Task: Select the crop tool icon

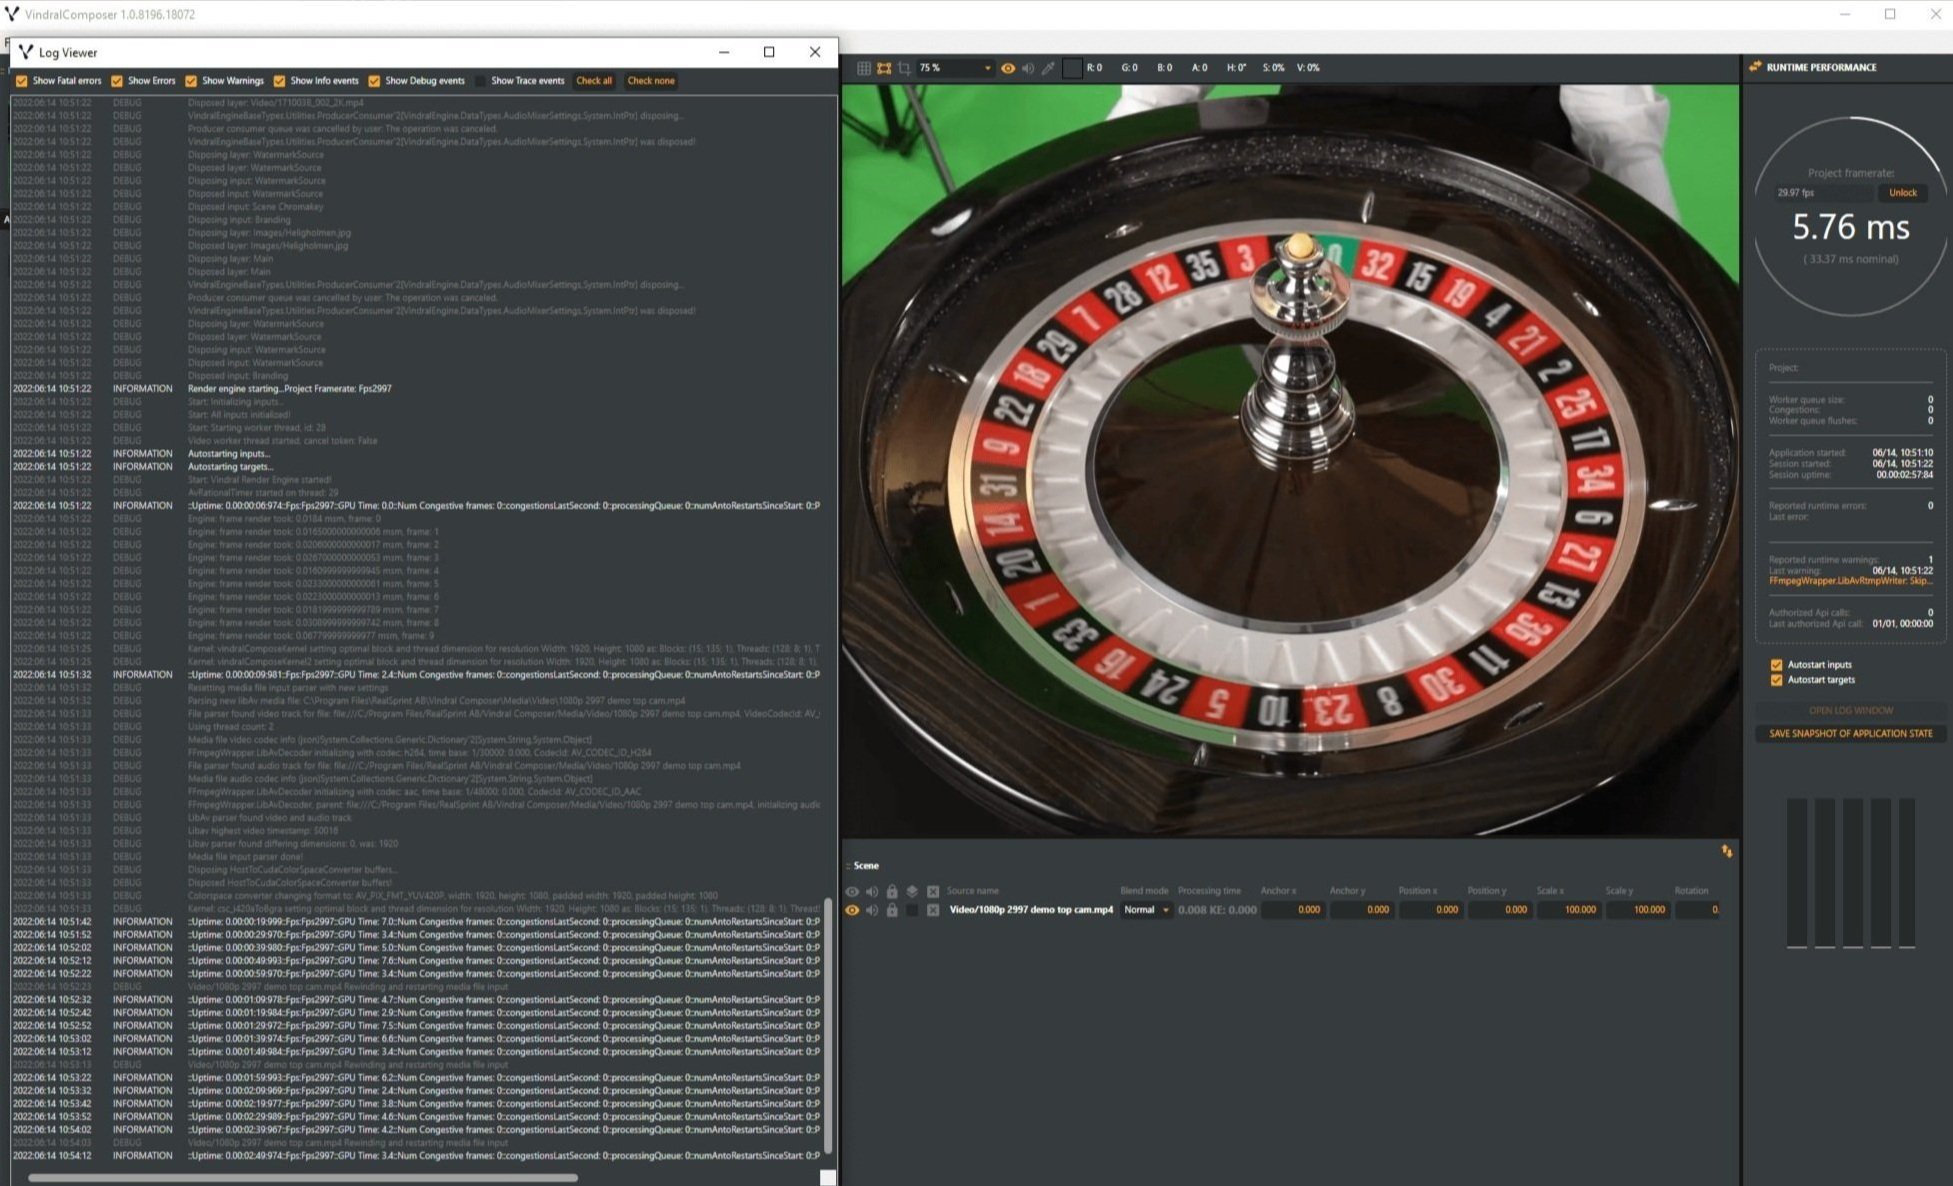Action: (904, 68)
